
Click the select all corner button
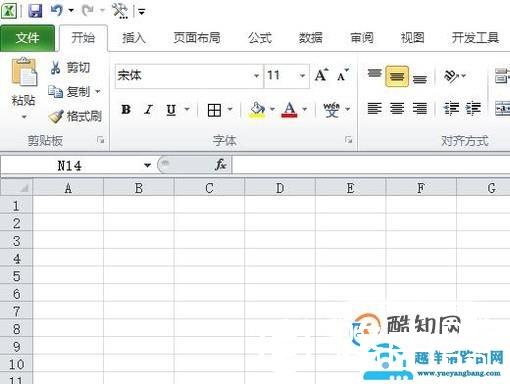pyautogui.click(x=17, y=188)
